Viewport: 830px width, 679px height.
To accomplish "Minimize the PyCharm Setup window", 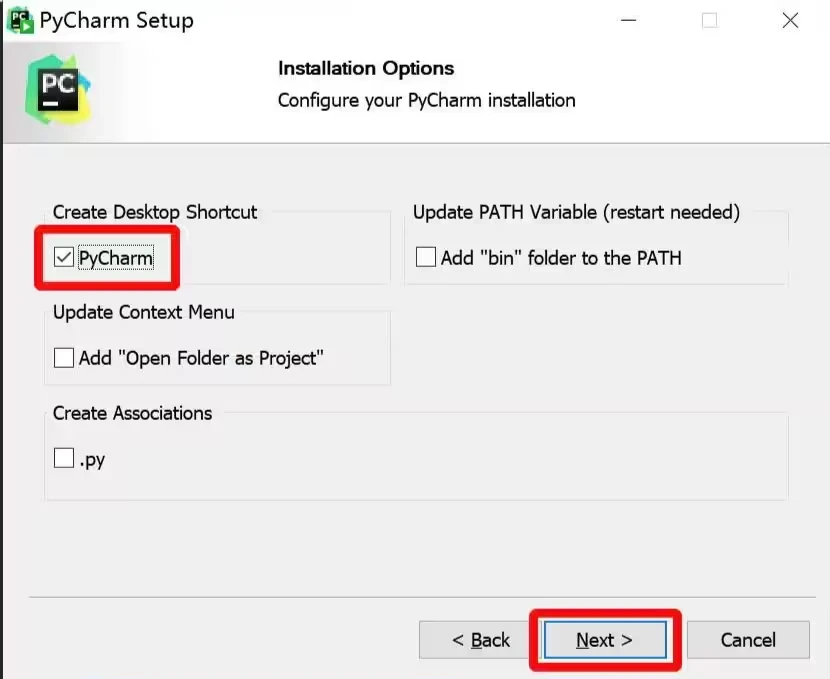I will [629, 21].
